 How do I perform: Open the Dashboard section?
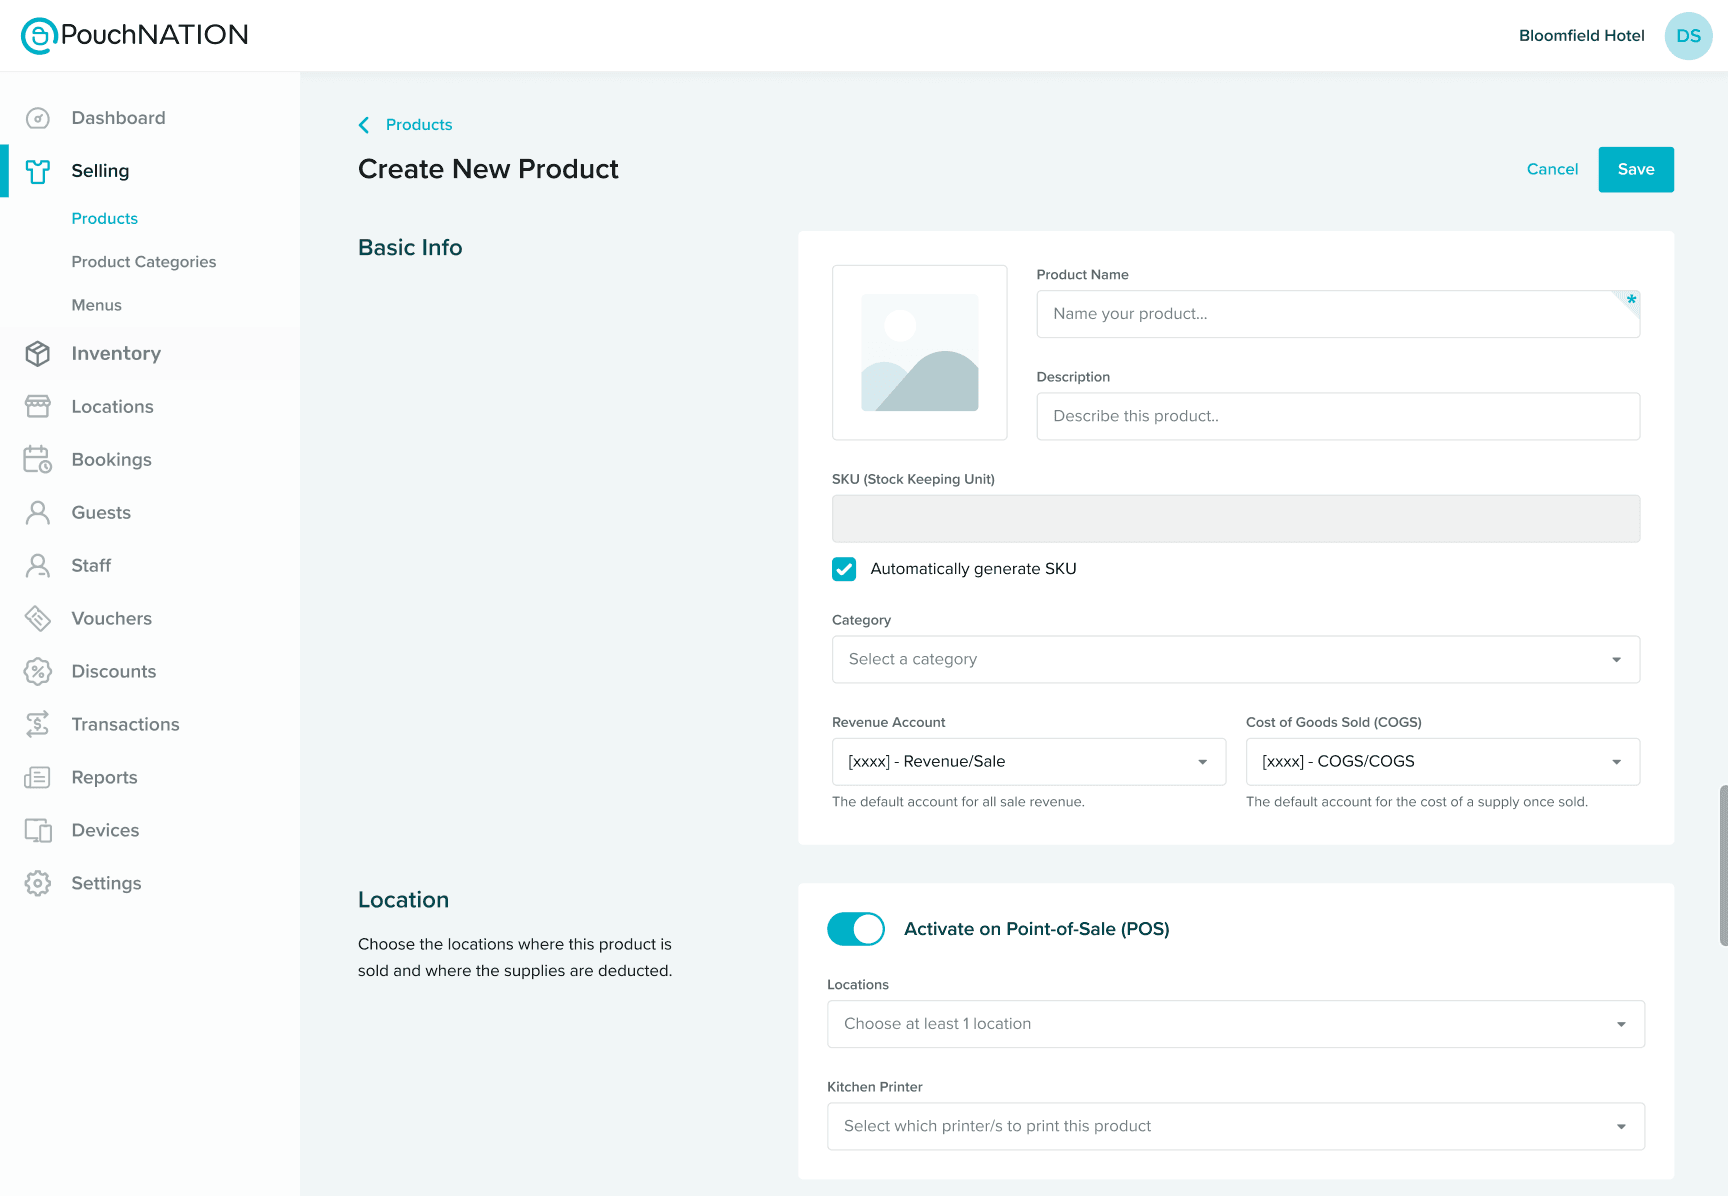click(x=117, y=117)
